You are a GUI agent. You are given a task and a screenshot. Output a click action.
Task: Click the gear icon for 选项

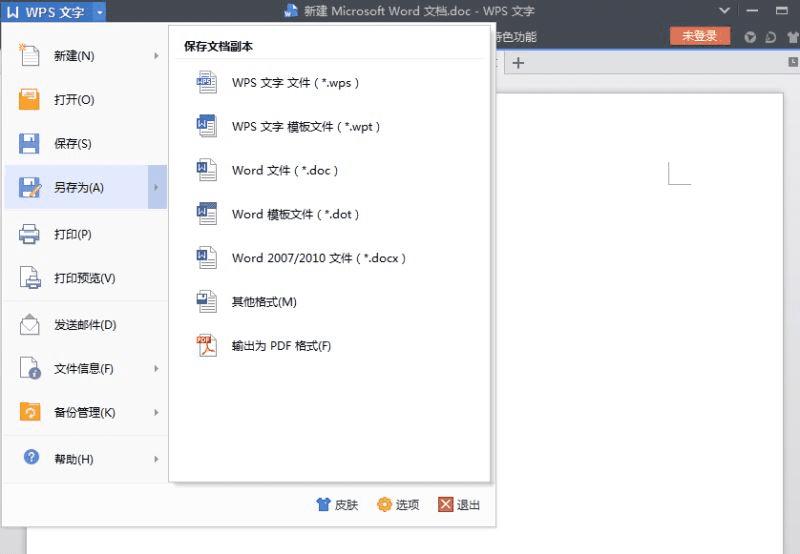coord(384,505)
